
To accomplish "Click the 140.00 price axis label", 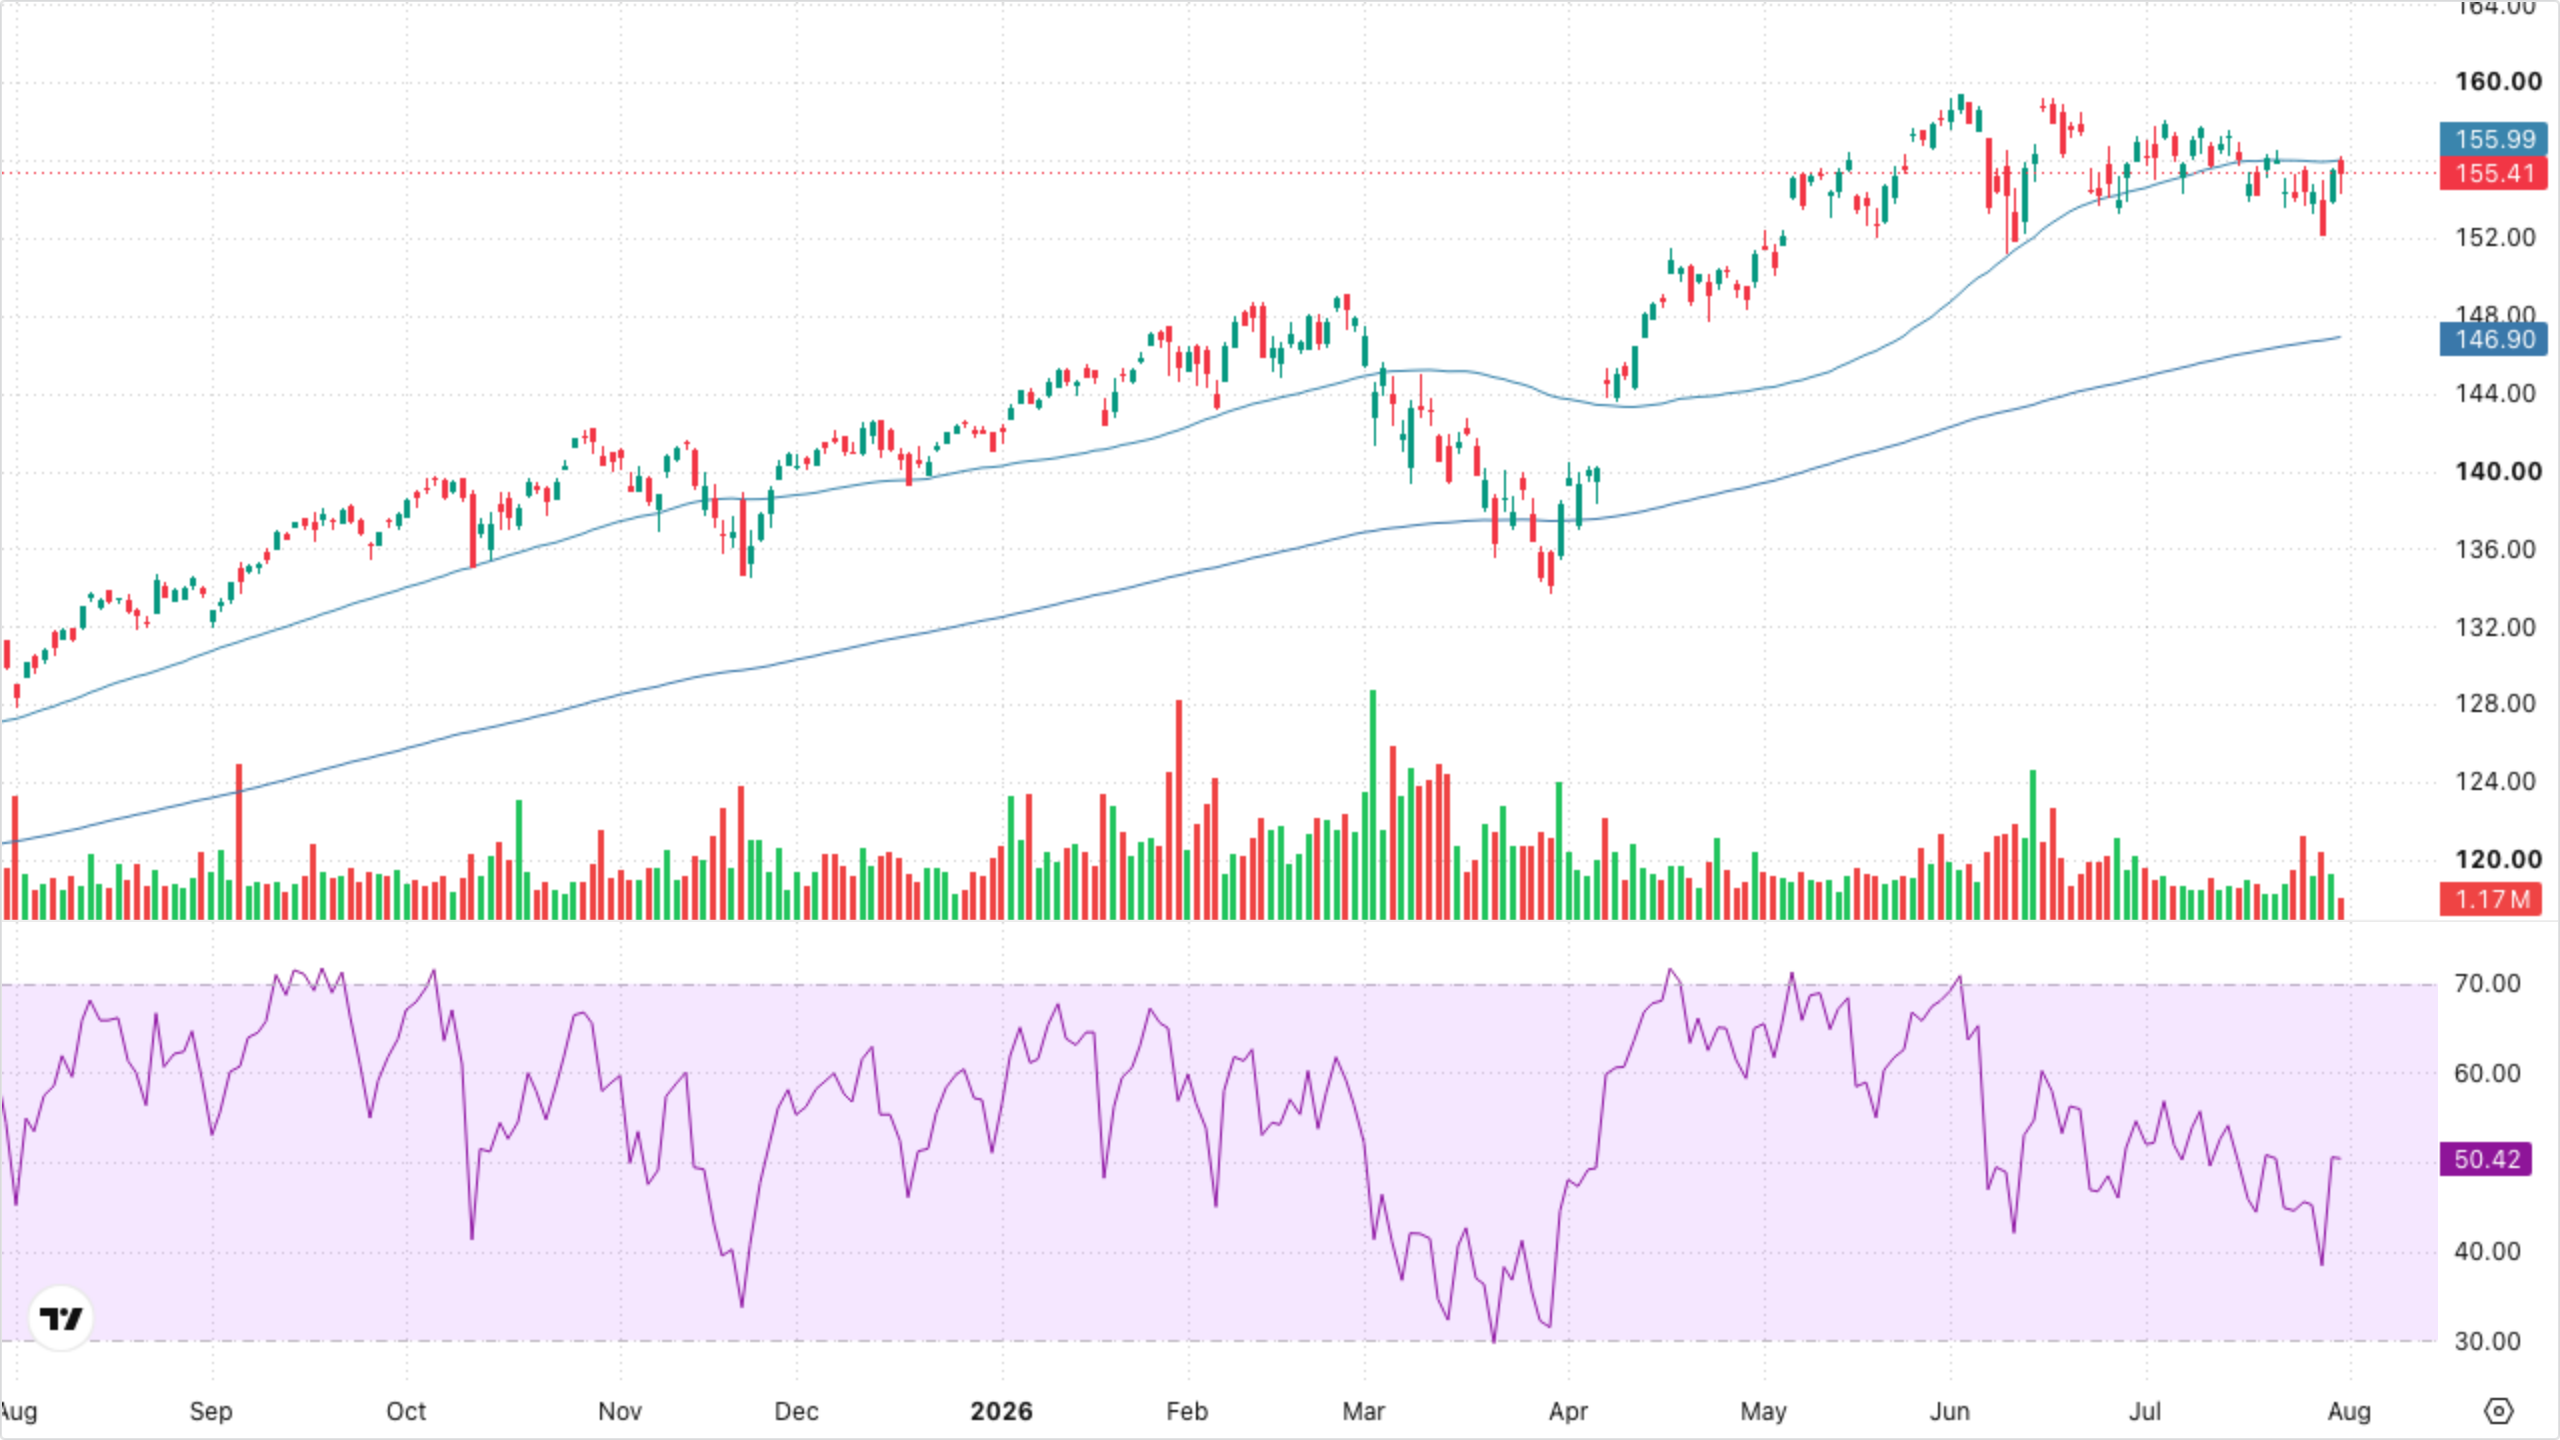I will (x=2498, y=471).
